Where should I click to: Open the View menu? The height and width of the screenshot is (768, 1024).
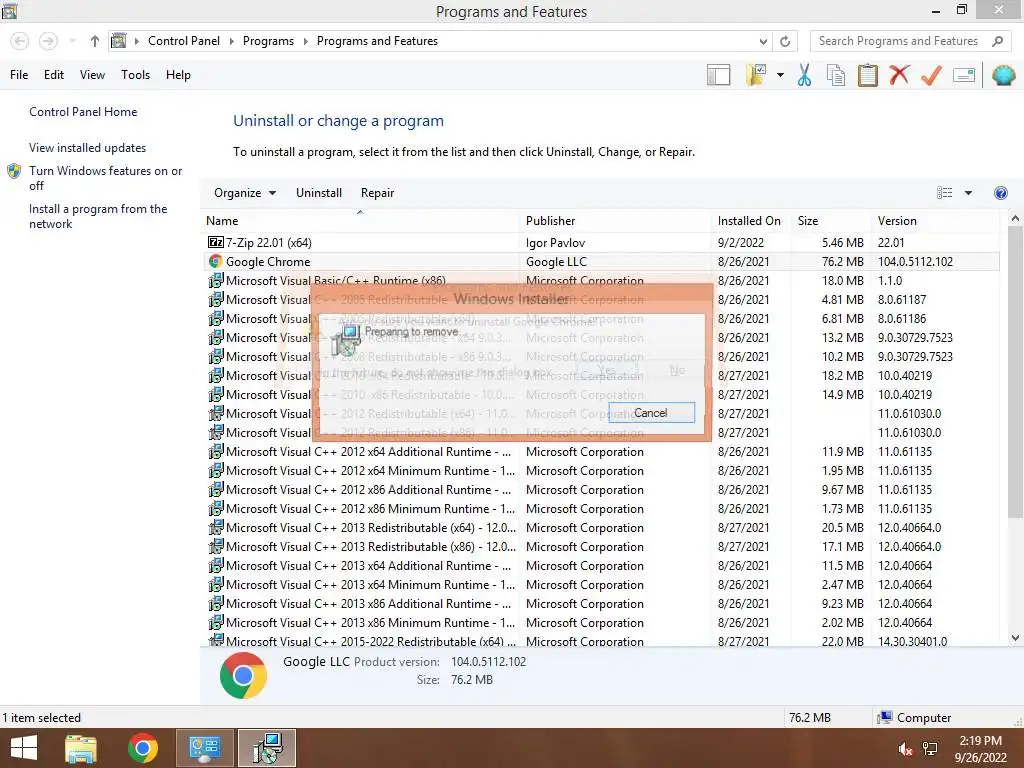click(92, 75)
